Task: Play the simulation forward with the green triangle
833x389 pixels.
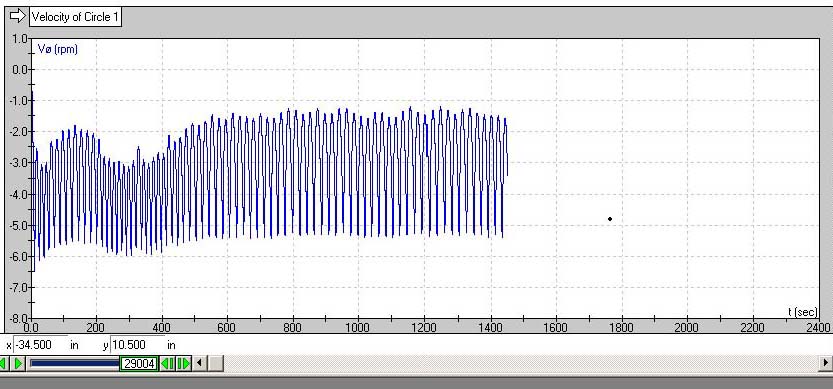Action: [18, 363]
